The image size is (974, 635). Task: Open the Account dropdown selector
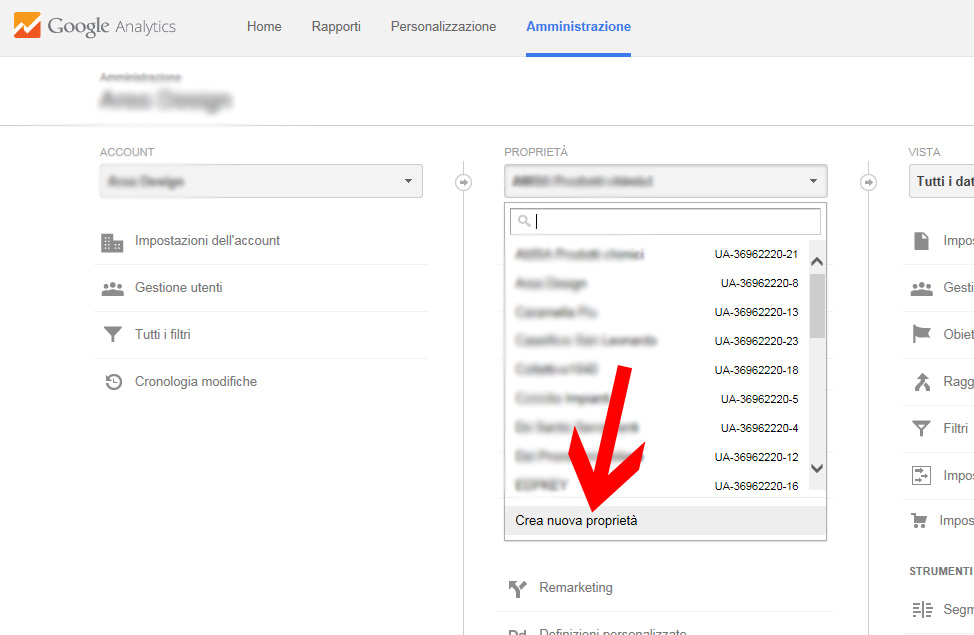pos(261,182)
